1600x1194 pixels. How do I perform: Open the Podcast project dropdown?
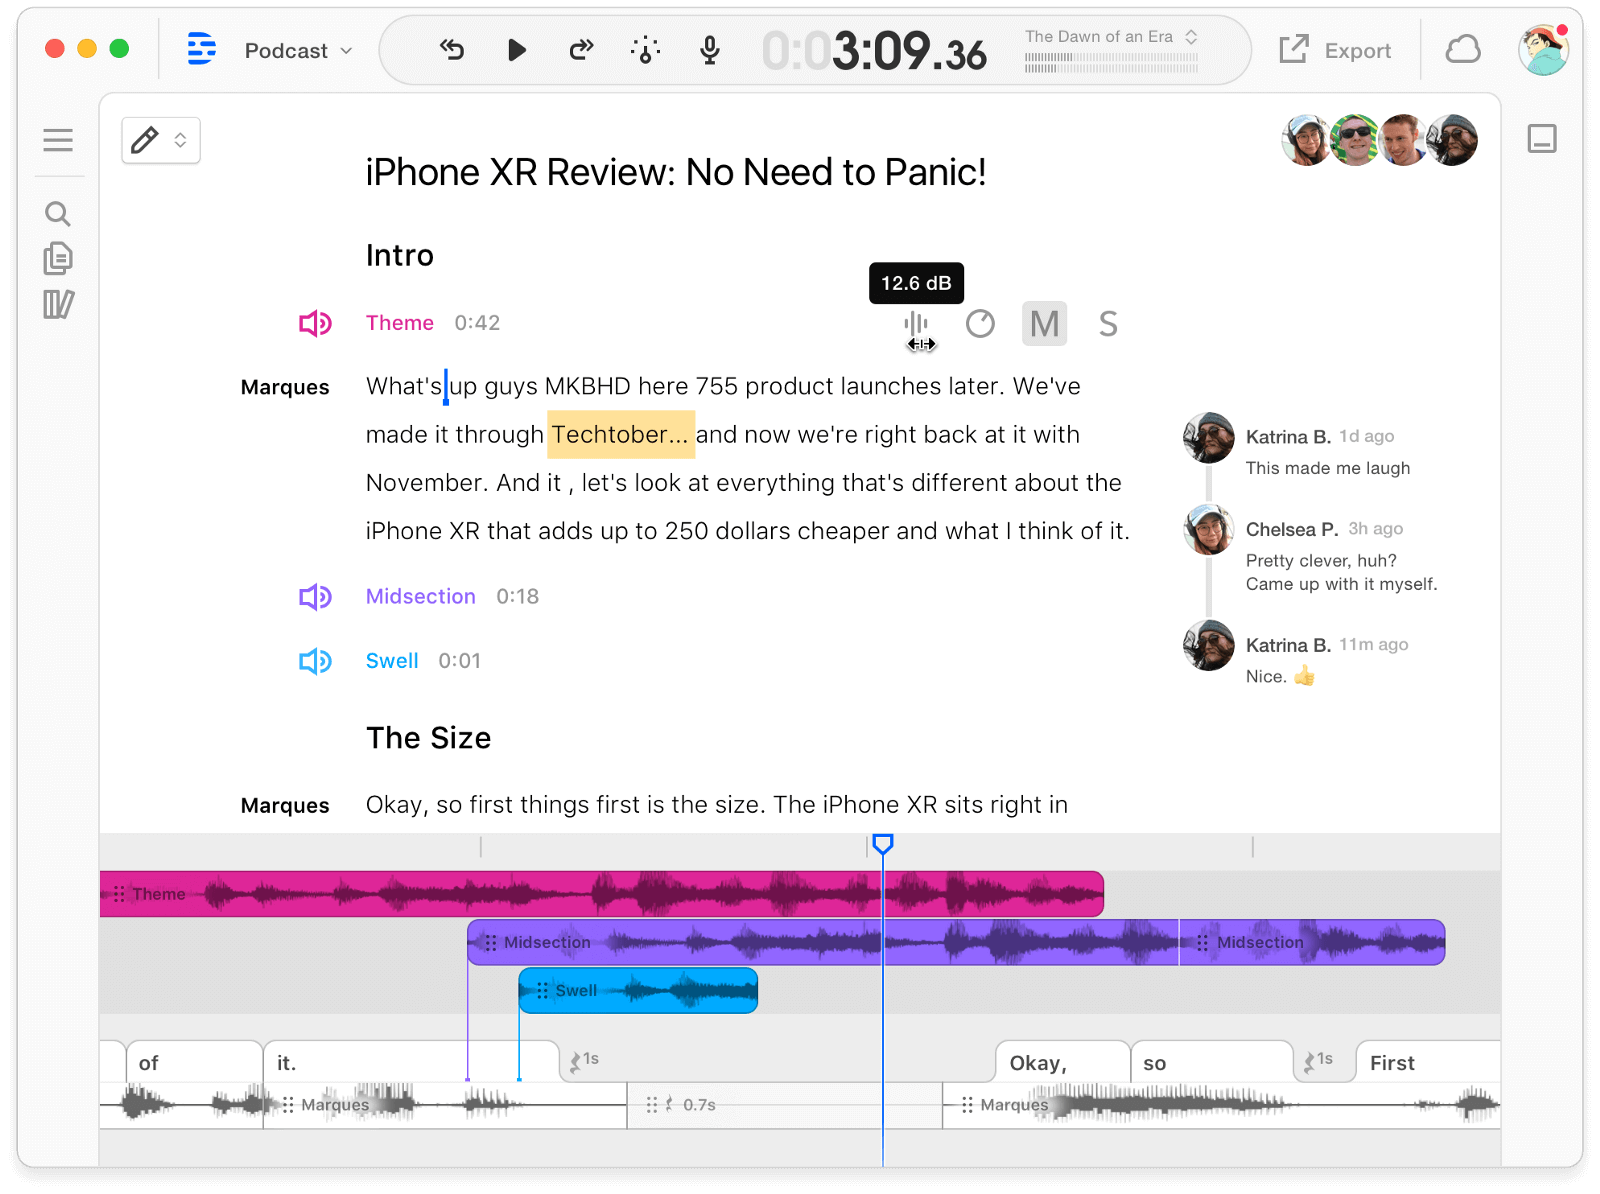[x=298, y=50]
